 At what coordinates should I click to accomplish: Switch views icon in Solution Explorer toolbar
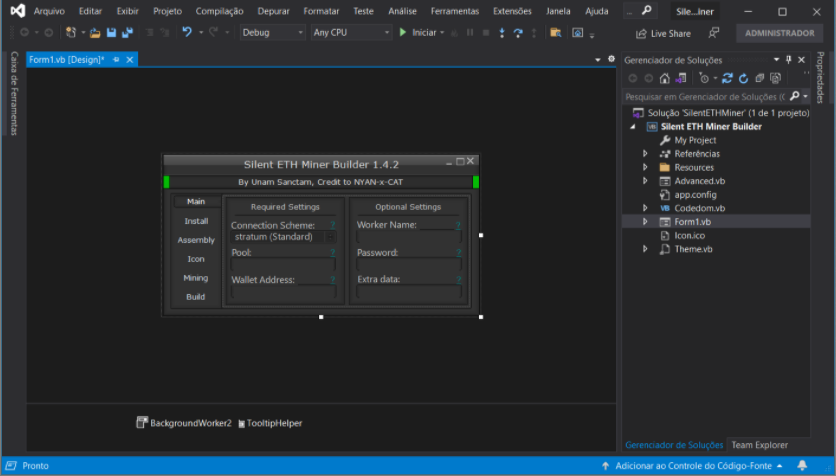tap(680, 78)
